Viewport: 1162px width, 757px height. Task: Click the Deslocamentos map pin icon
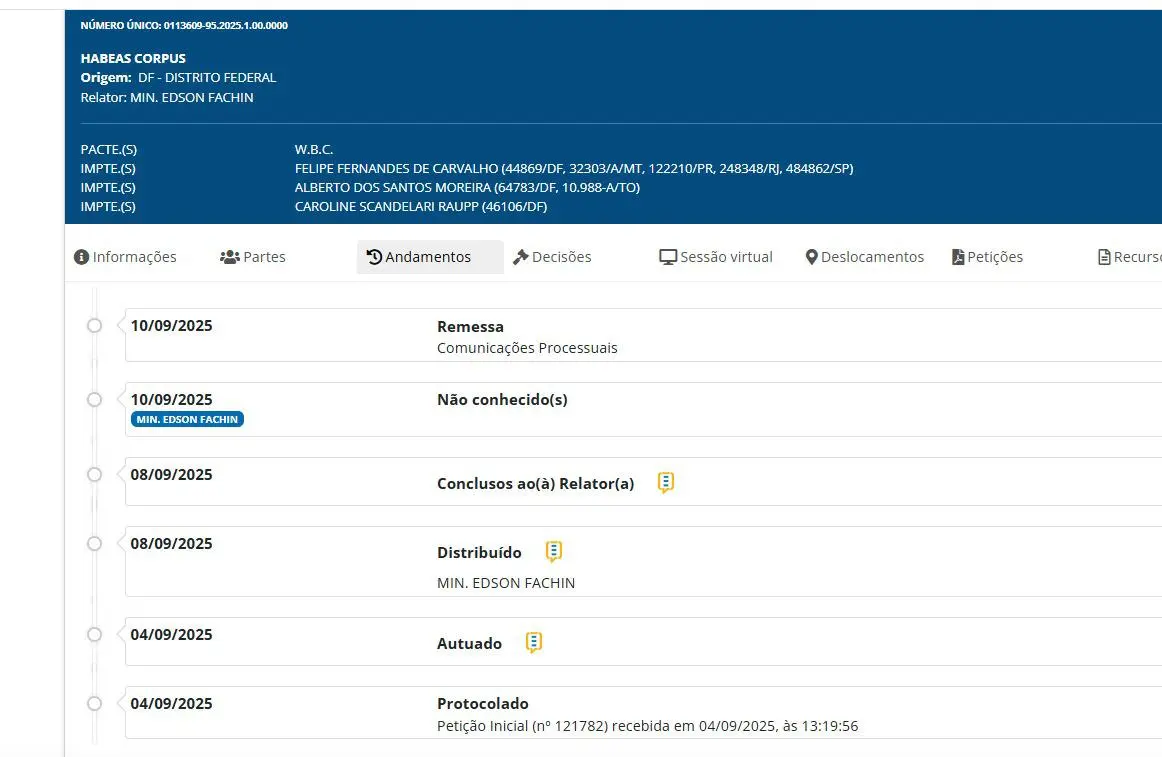(811, 257)
